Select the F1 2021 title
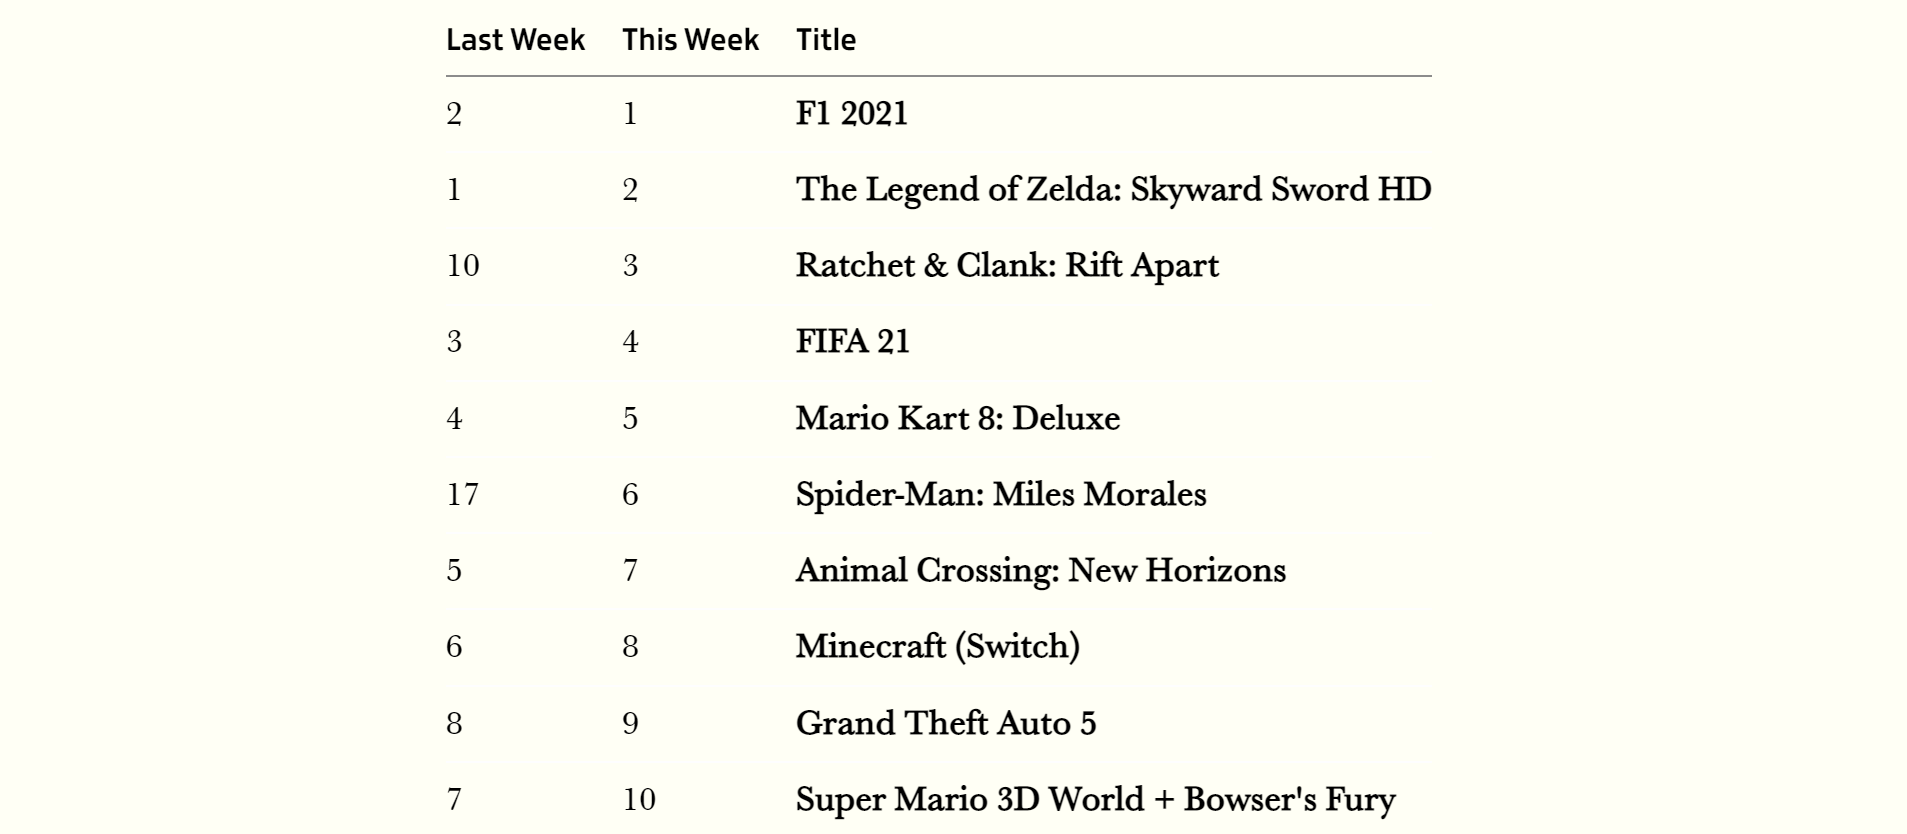 [x=852, y=113]
